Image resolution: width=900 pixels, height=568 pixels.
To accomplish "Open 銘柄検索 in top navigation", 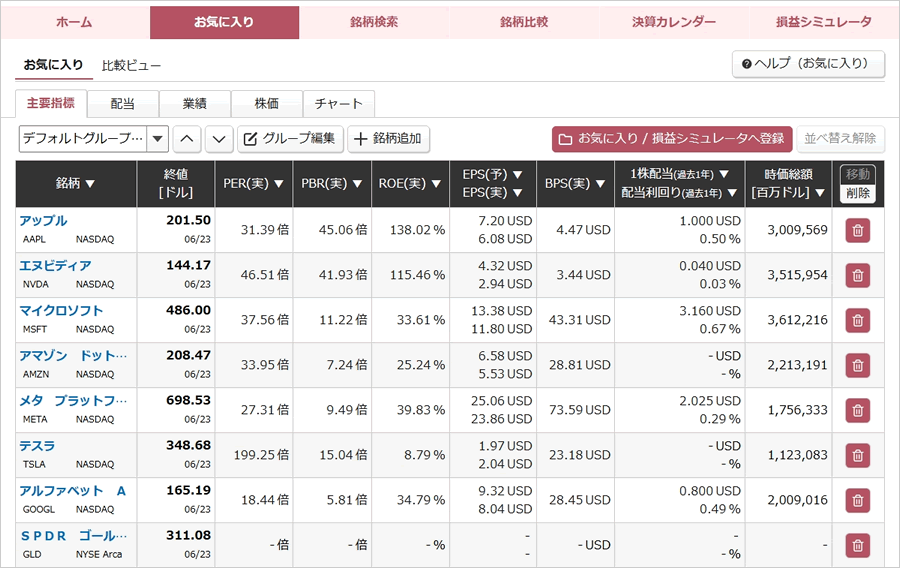I will tap(374, 22).
